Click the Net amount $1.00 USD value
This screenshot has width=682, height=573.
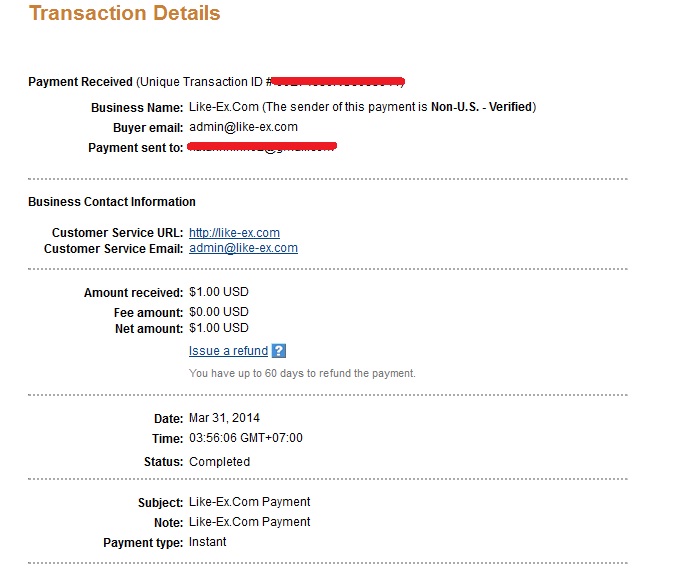click(x=219, y=328)
